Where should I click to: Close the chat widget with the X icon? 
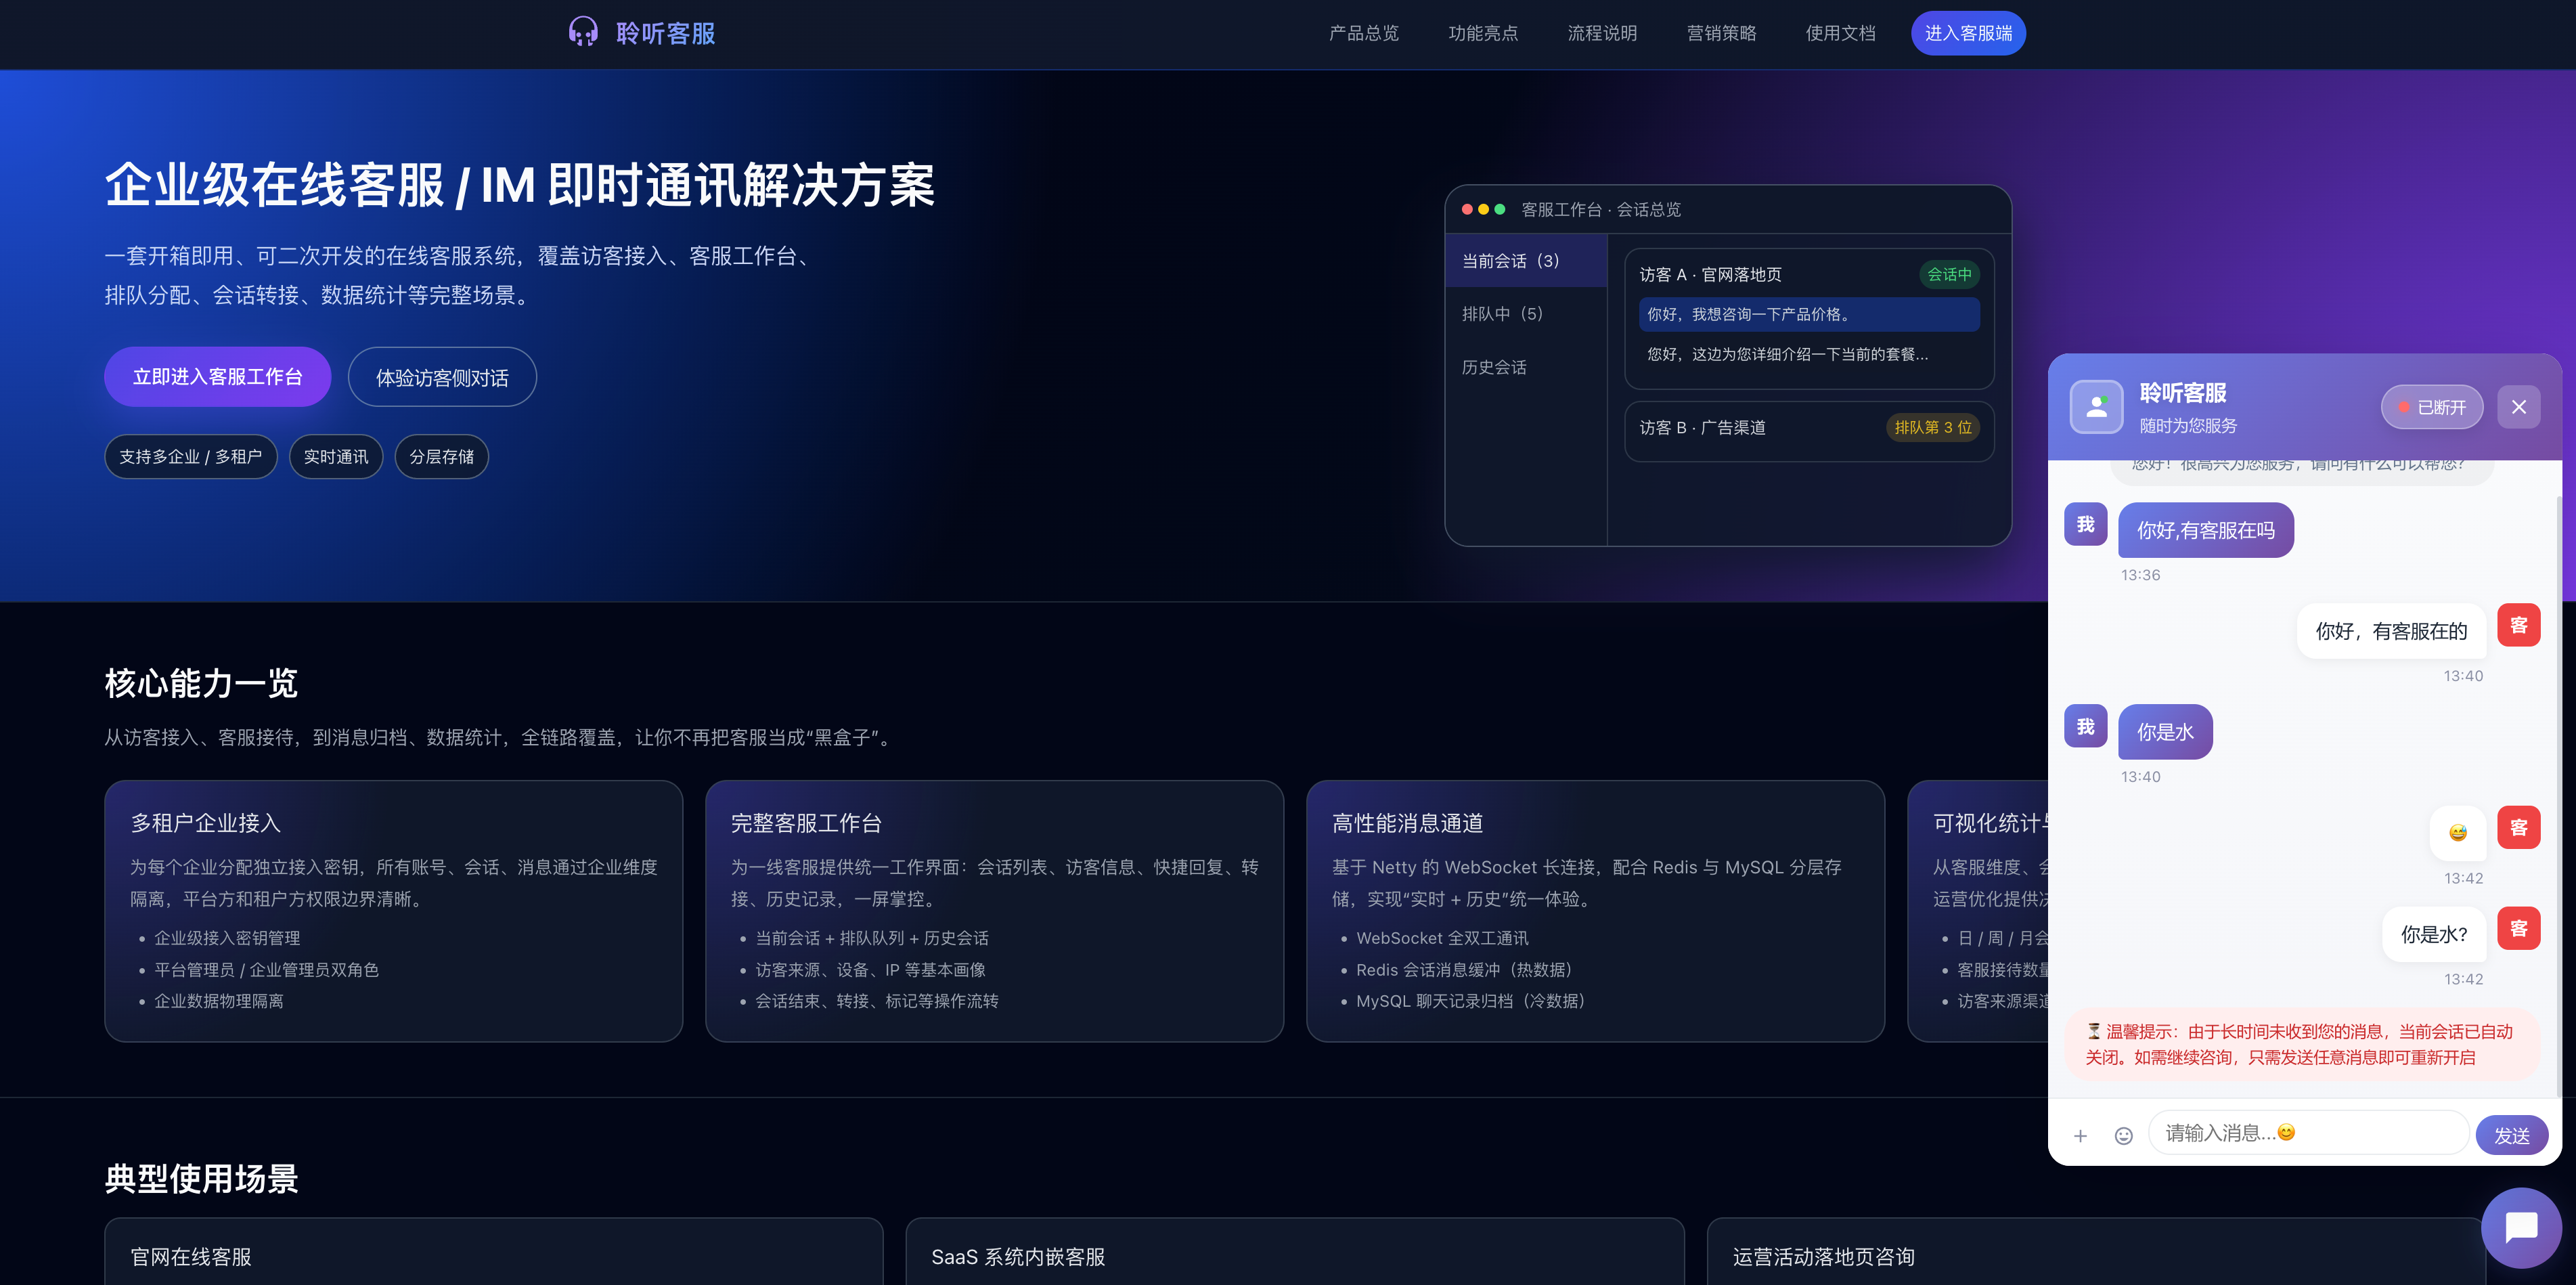coord(2519,407)
